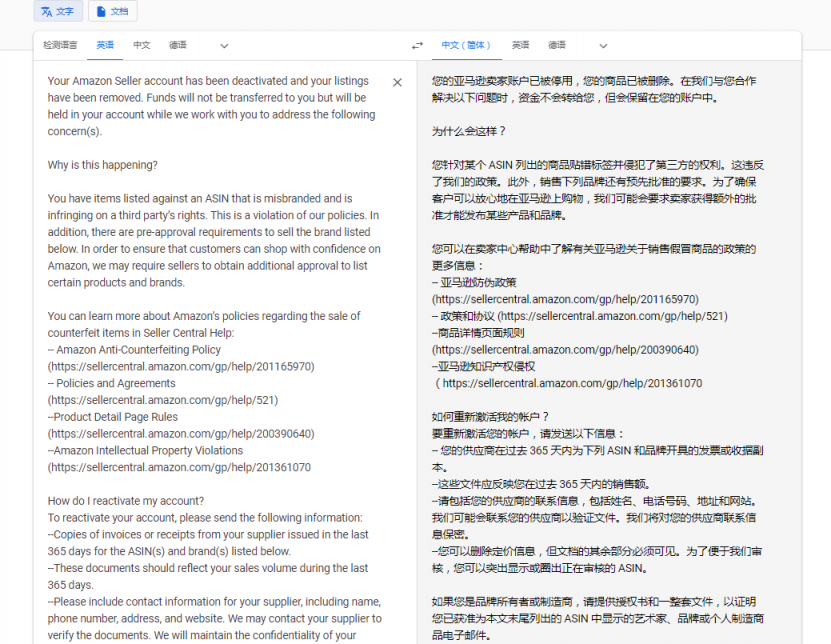Click the translated URL ending in help/201361070
The image size is (831, 644).
pos(570,383)
